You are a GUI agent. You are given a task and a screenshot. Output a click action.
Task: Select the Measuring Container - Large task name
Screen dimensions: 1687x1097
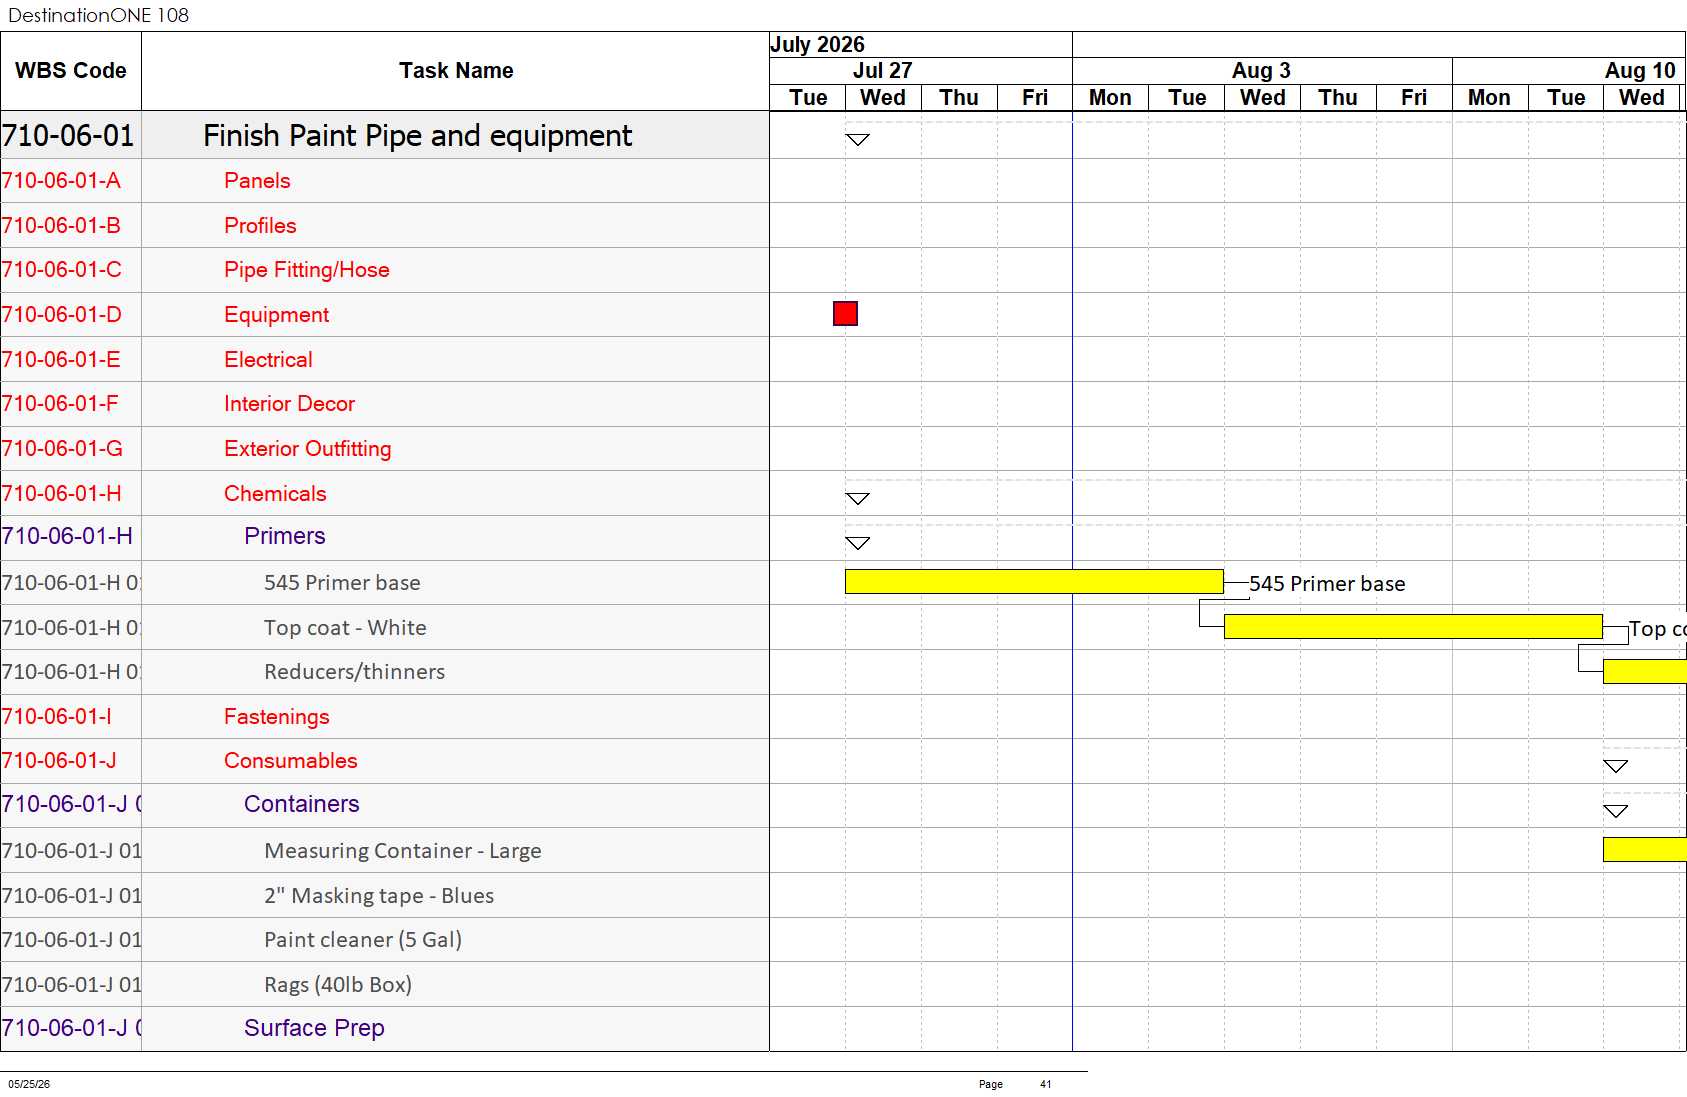[x=403, y=851]
